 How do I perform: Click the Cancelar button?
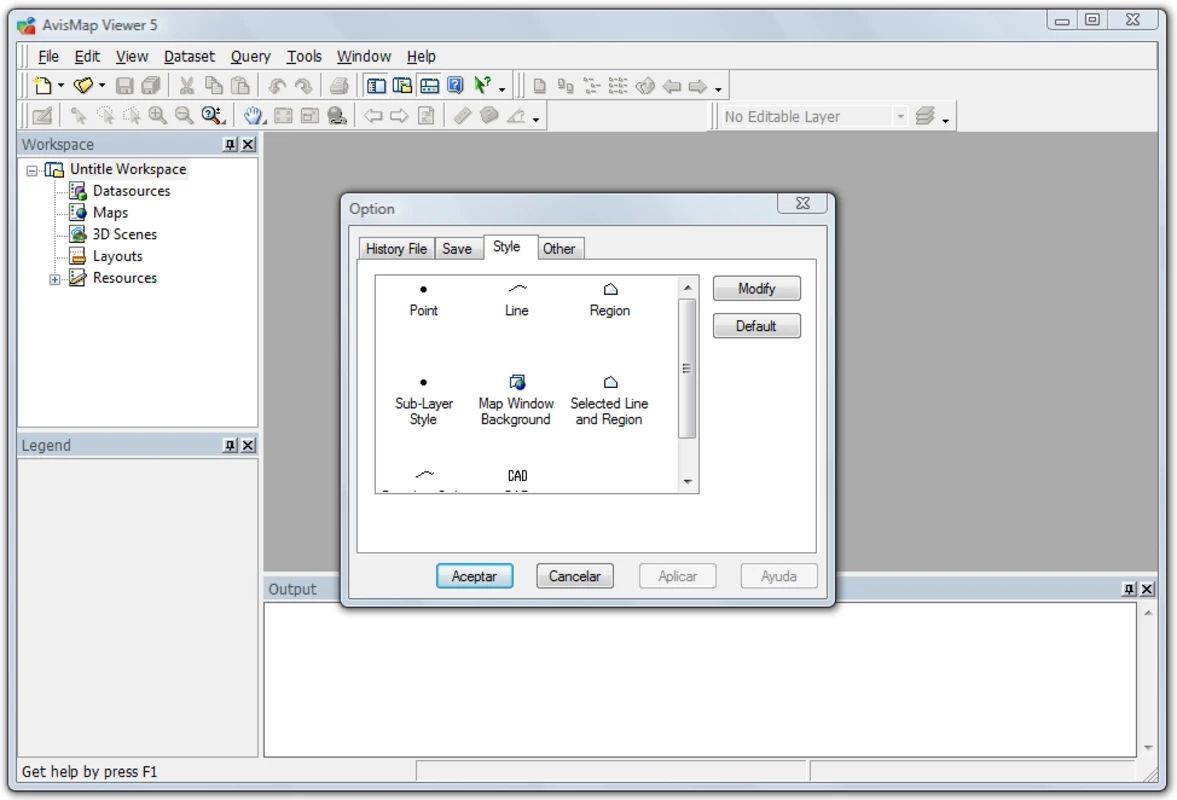click(x=575, y=576)
